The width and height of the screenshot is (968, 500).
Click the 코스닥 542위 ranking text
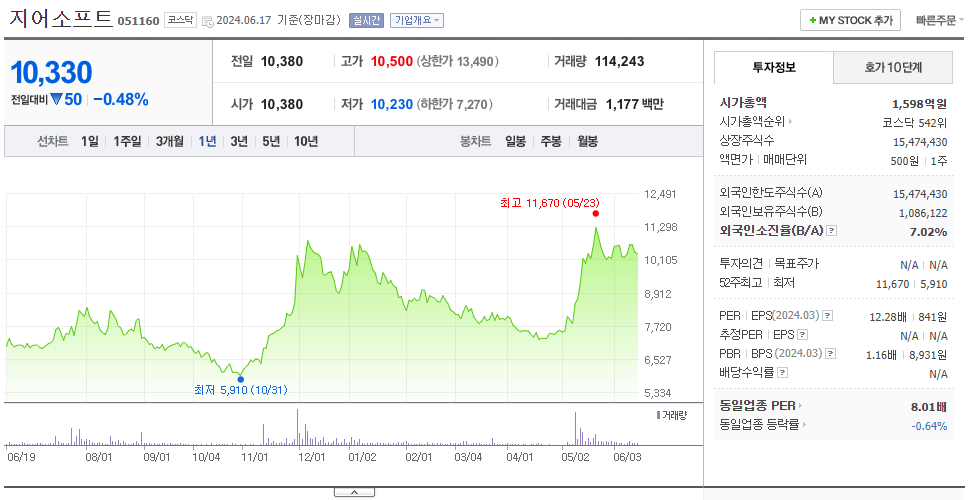click(x=915, y=122)
